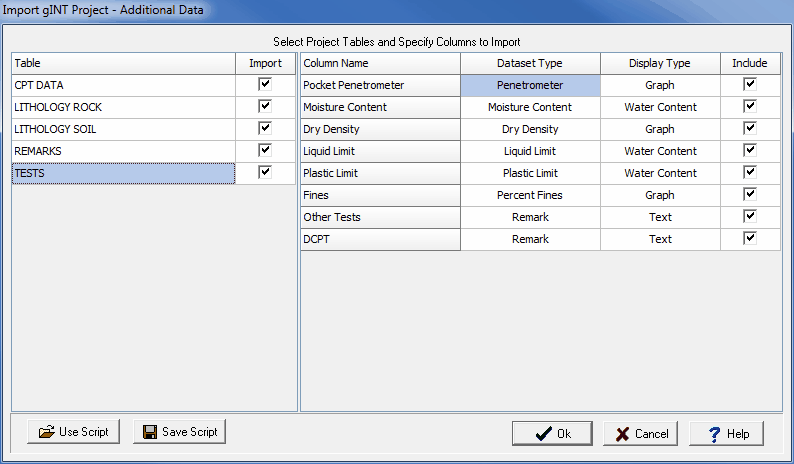
Task: Select the Liquid Limit column name row
Action: tap(380, 151)
